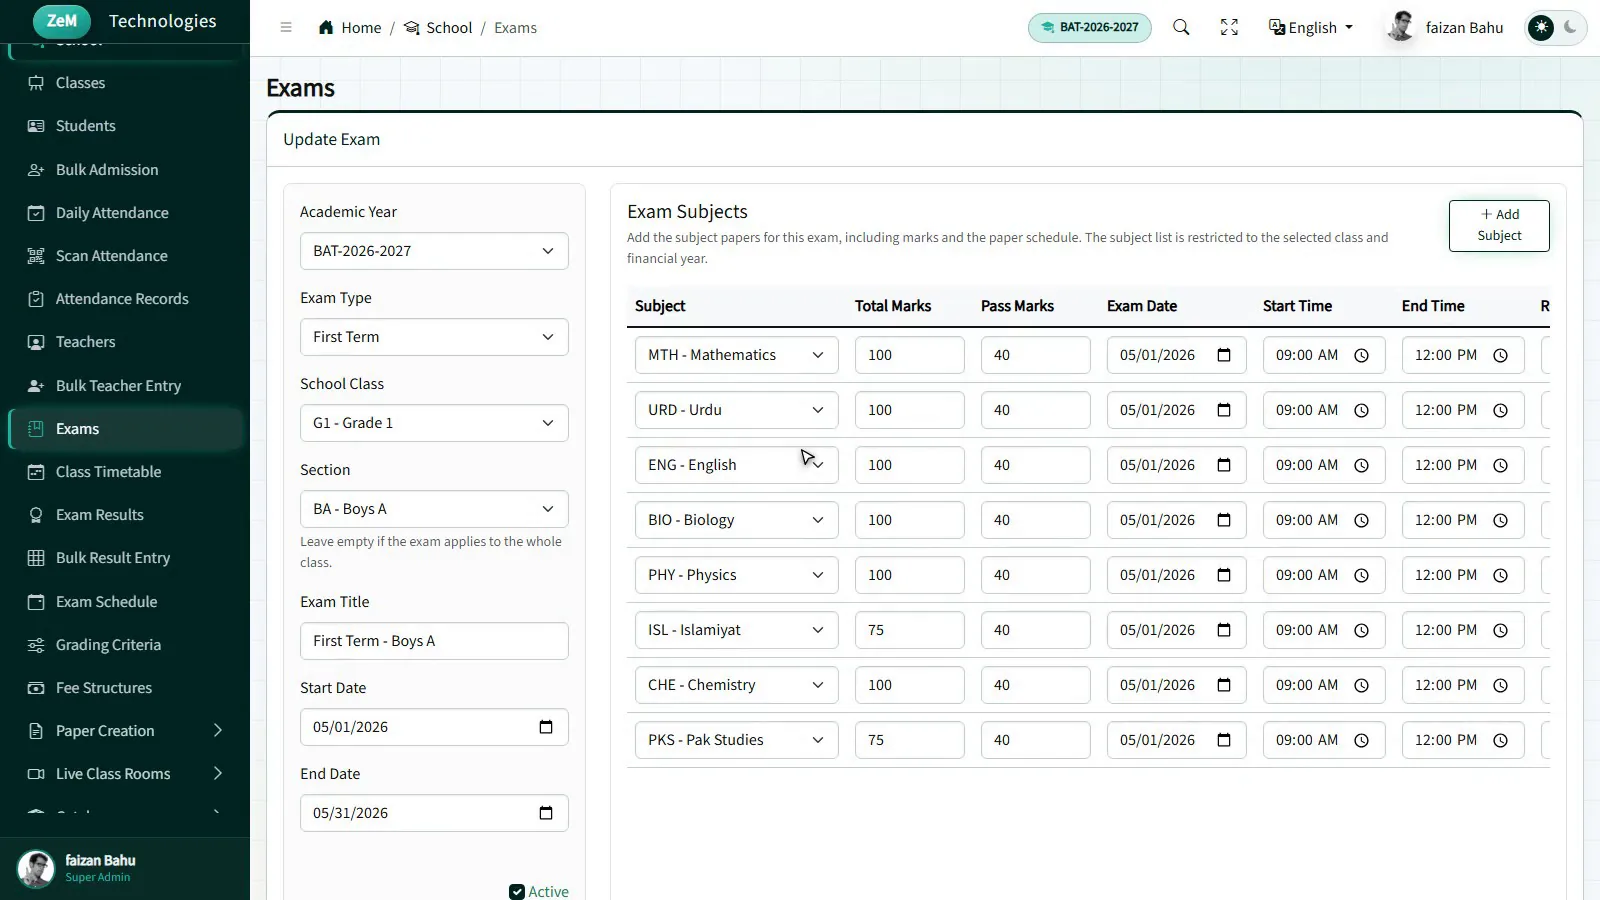Click the Exams sidebar icon
Screen dimensions: 1600x900
click(36, 429)
